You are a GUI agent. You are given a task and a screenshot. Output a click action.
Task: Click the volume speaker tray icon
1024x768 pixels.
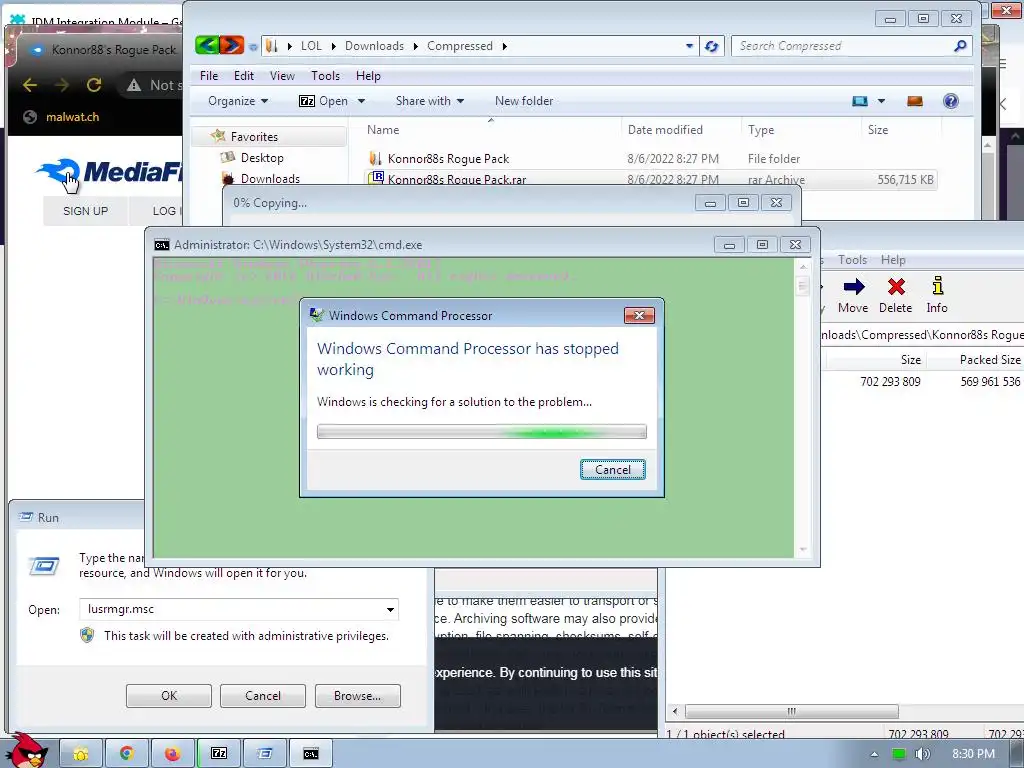point(922,754)
